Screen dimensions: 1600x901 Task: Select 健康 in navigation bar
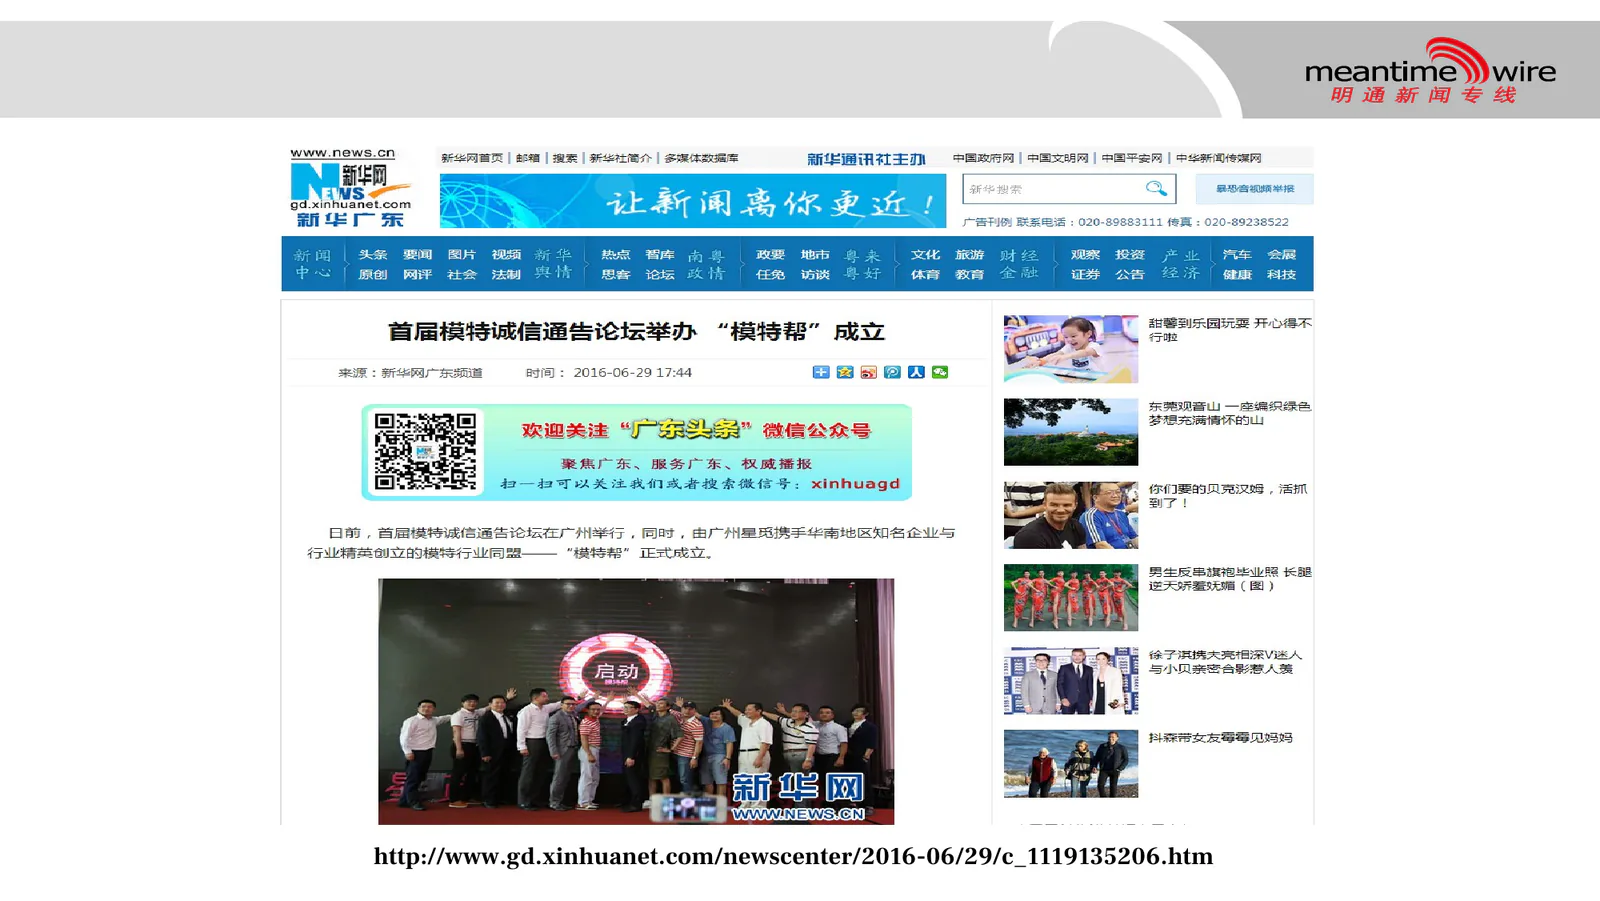[x=1237, y=275]
